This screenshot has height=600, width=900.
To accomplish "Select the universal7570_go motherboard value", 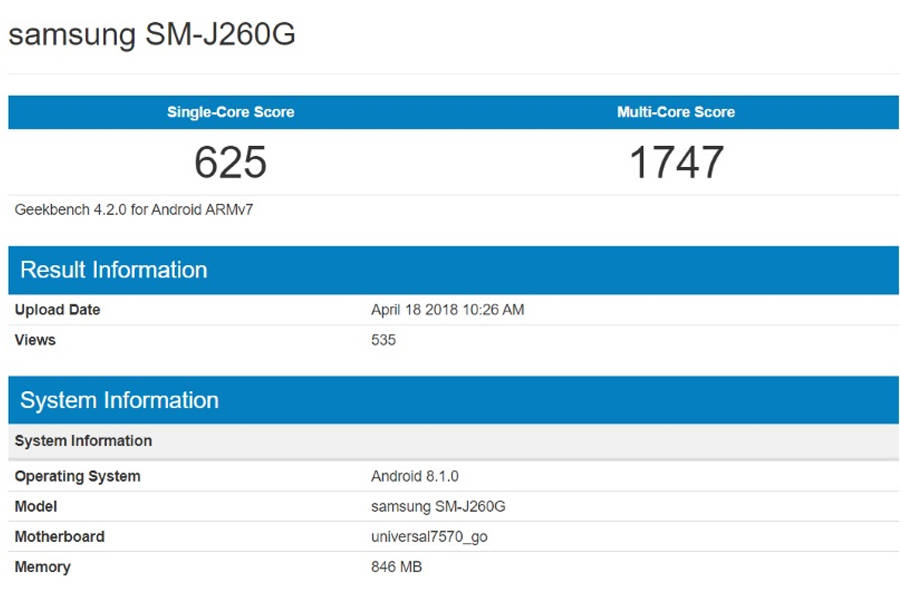I will (430, 537).
